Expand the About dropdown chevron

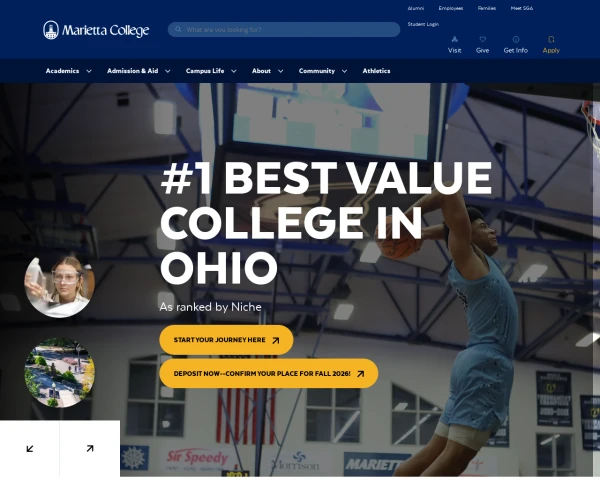point(280,71)
